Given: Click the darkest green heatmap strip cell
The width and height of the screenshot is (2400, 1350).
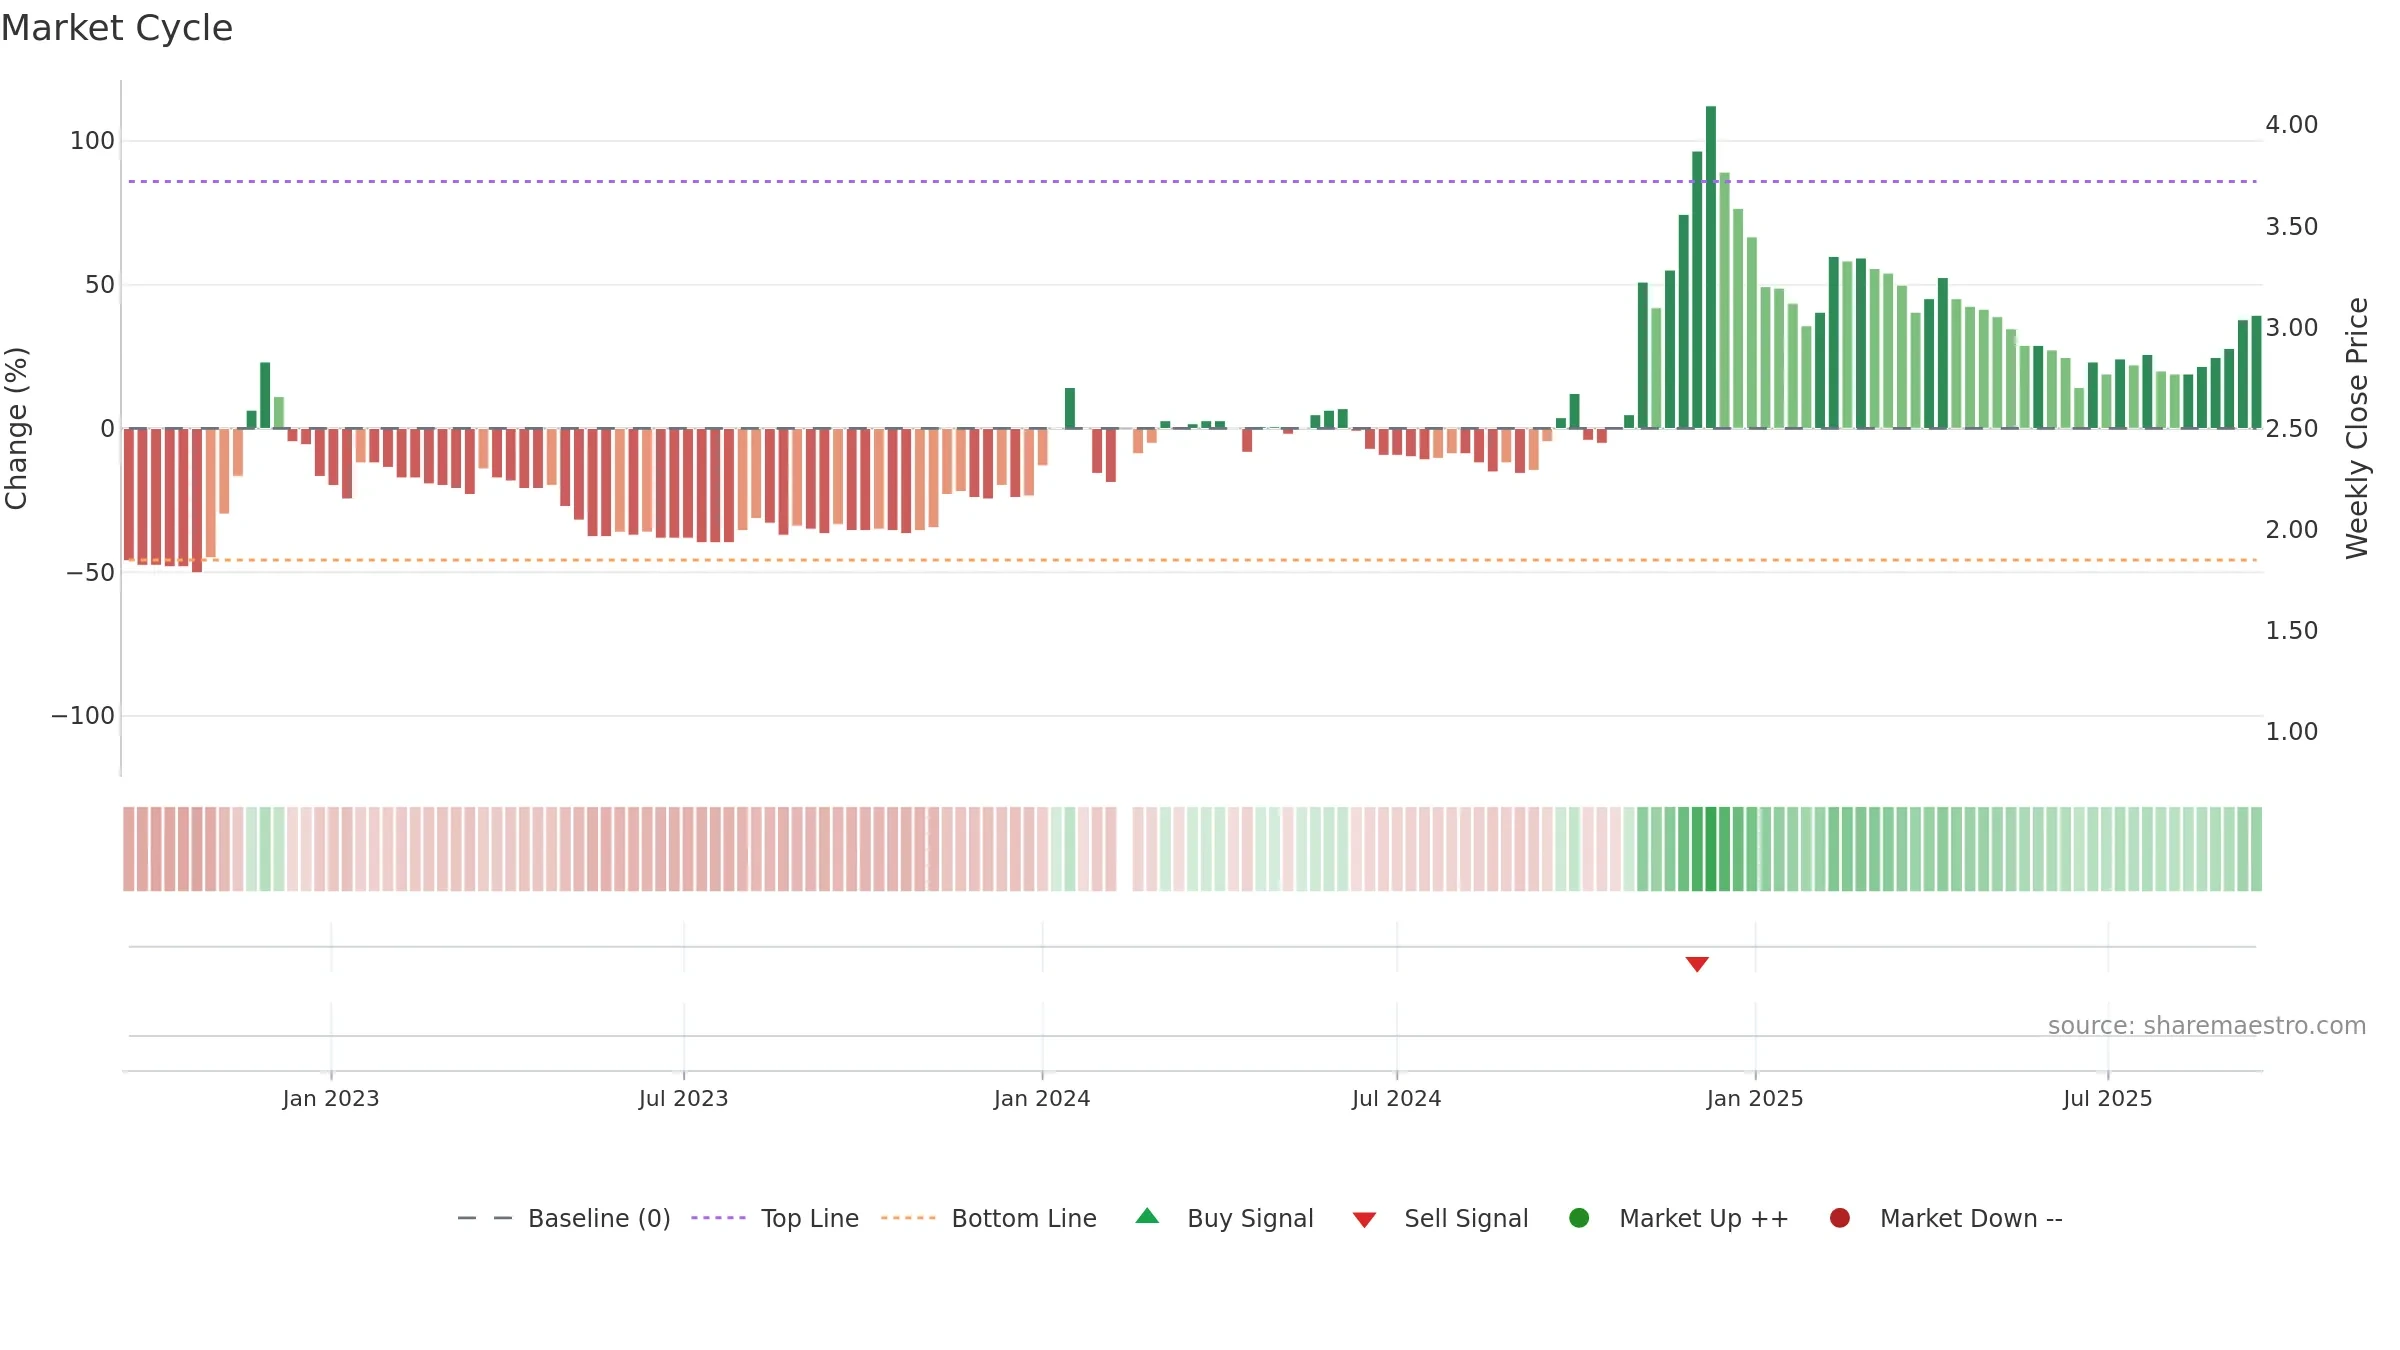Looking at the screenshot, I should [x=1711, y=849].
